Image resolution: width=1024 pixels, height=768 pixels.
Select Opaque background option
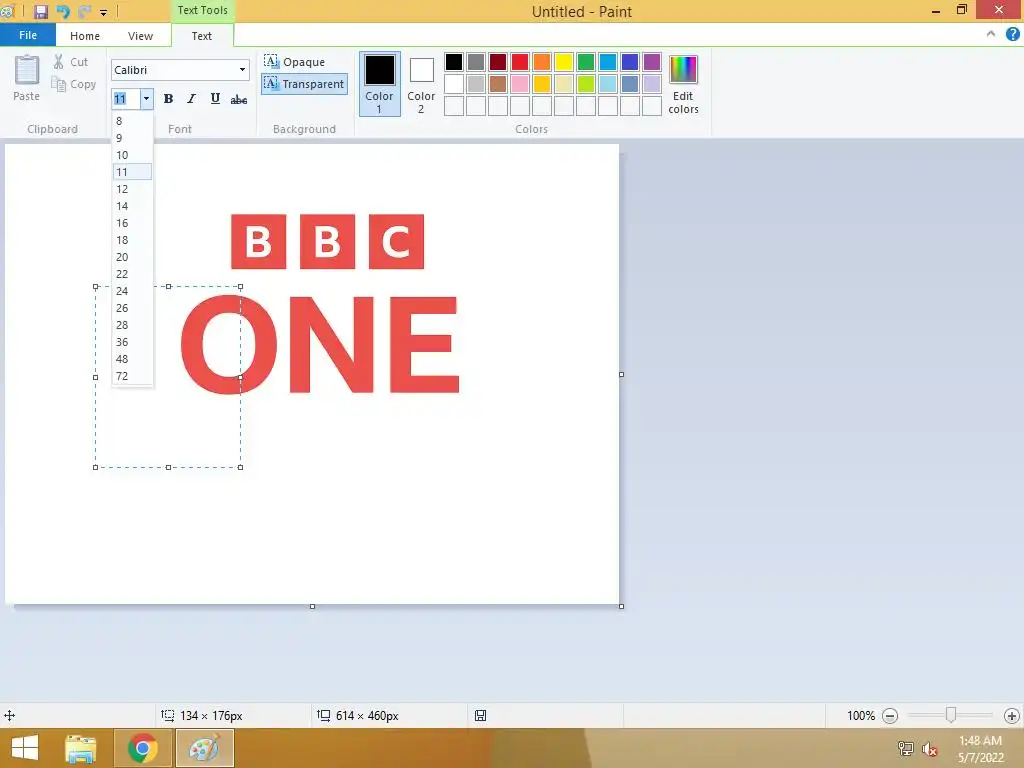tap(295, 62)
